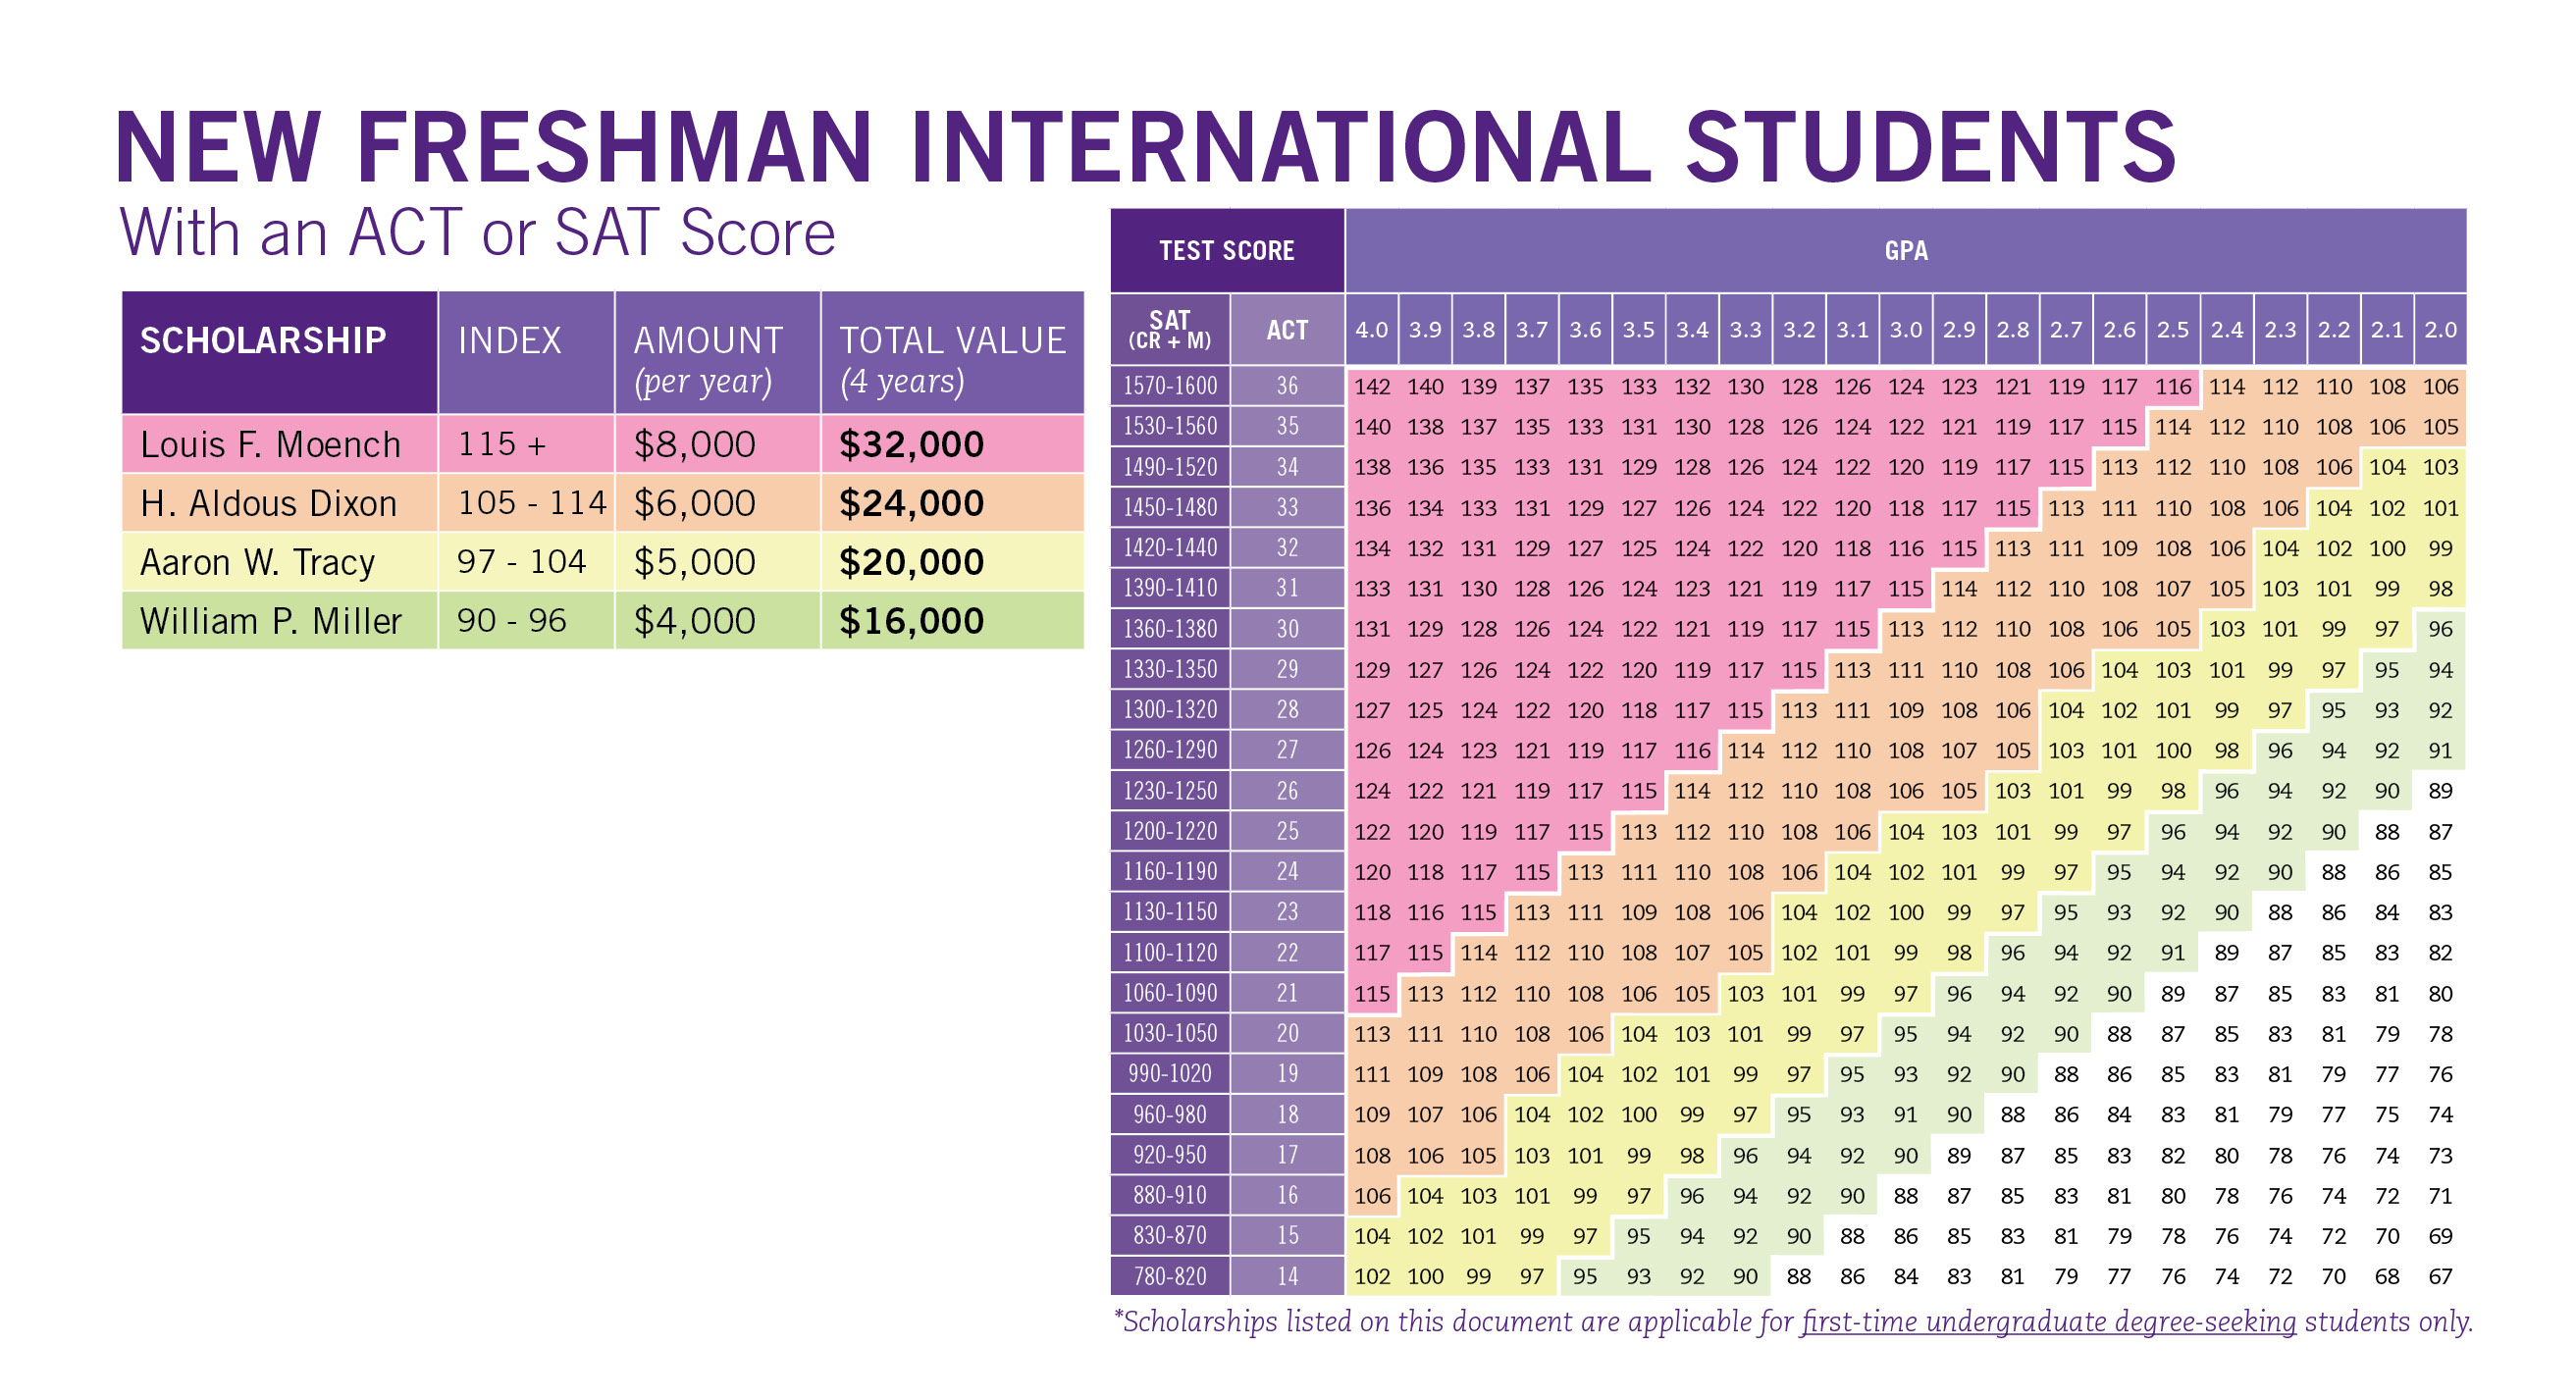This screenshot has height=1398, width=2576.
Task: Click the NEW FRESHMAN INTERNATIONAL STUDENTS title
Action: (x=1145, y=147)
